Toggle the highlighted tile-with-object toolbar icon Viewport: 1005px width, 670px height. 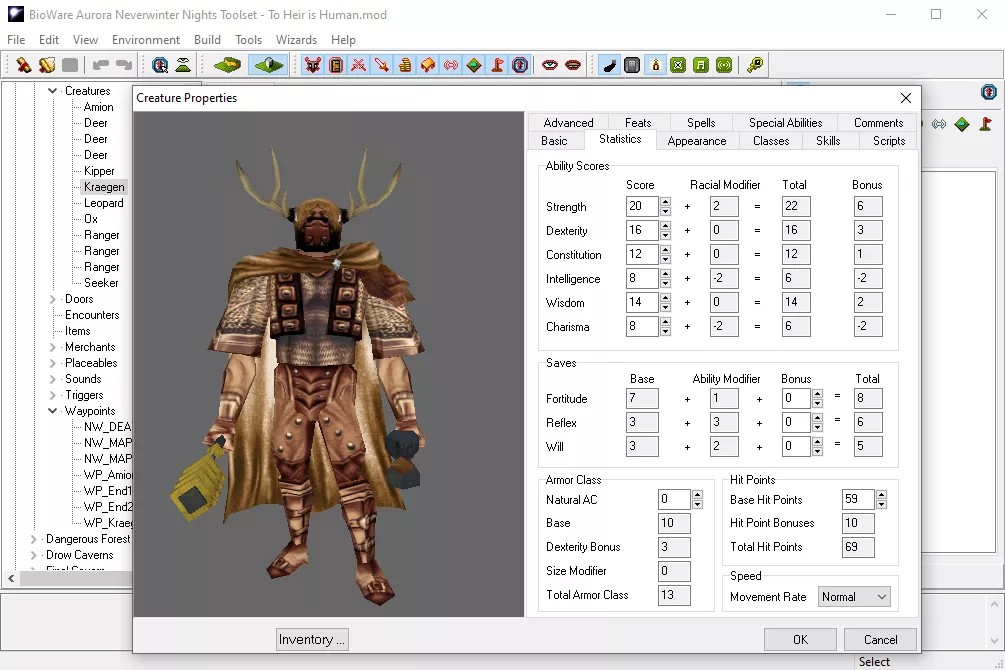269,65
